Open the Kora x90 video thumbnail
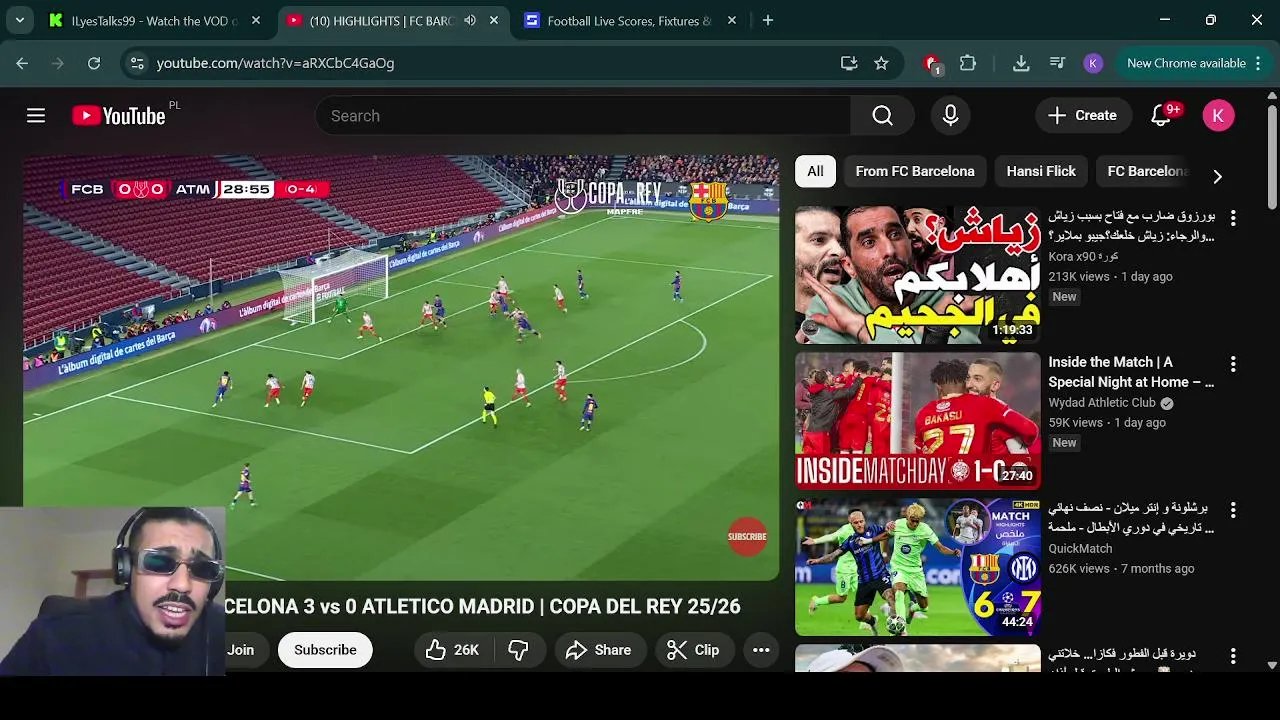The width and height of the screenshot is (1280, 720). (x=918, y=274)
